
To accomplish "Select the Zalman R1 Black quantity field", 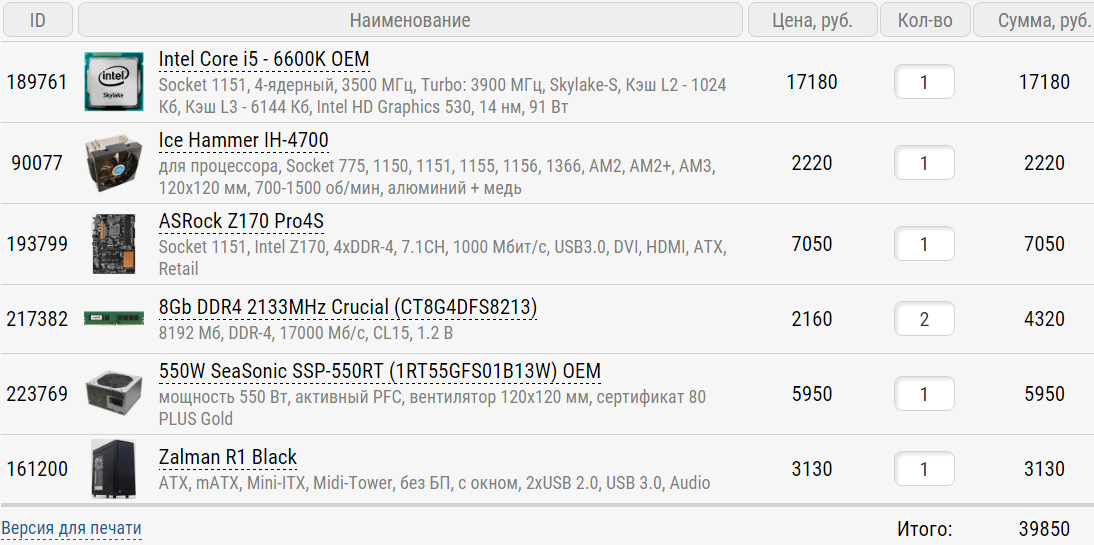I will (924, 469).
